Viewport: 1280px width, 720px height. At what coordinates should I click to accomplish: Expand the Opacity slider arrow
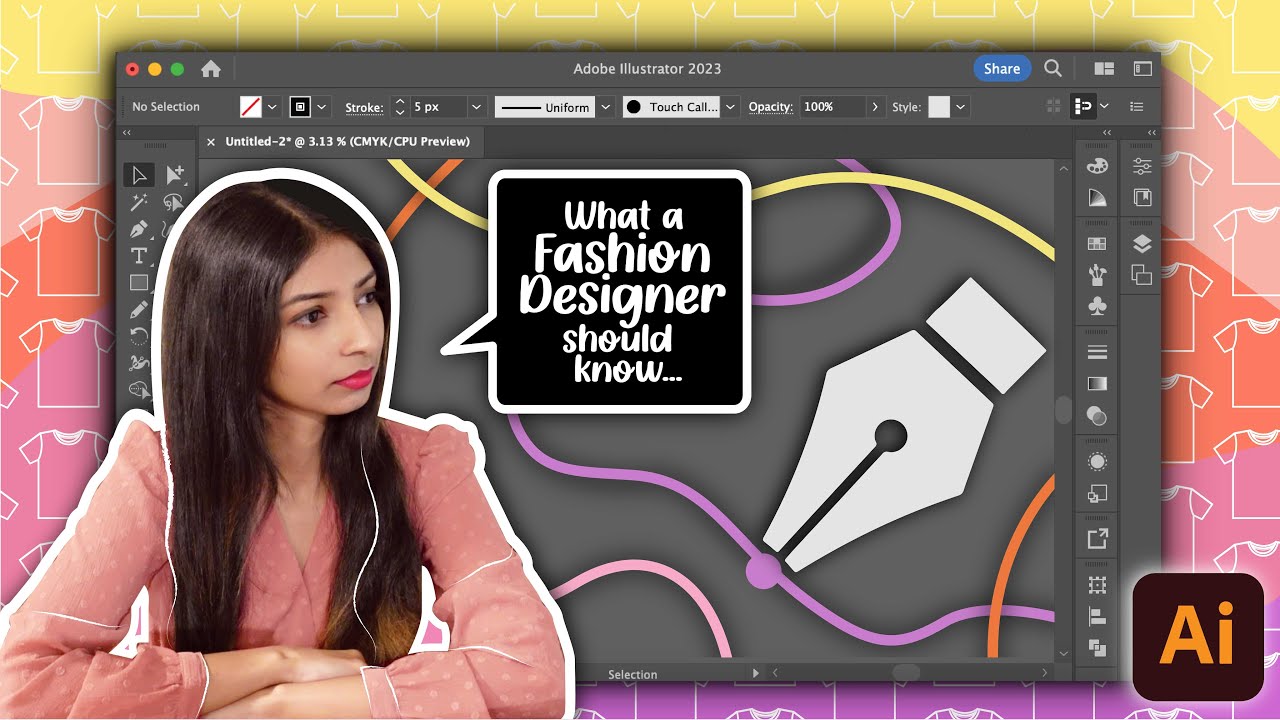877,107
